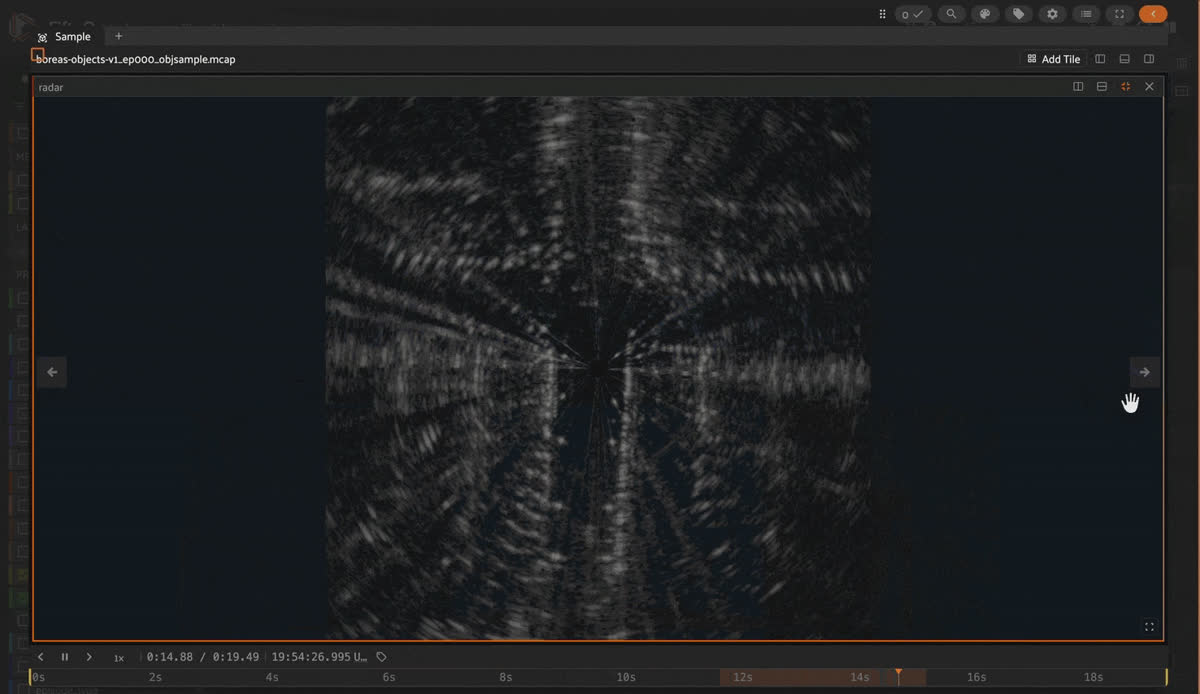The image size is (1200, 694).
Task: Click the radar image center
Action: point(598,368)
